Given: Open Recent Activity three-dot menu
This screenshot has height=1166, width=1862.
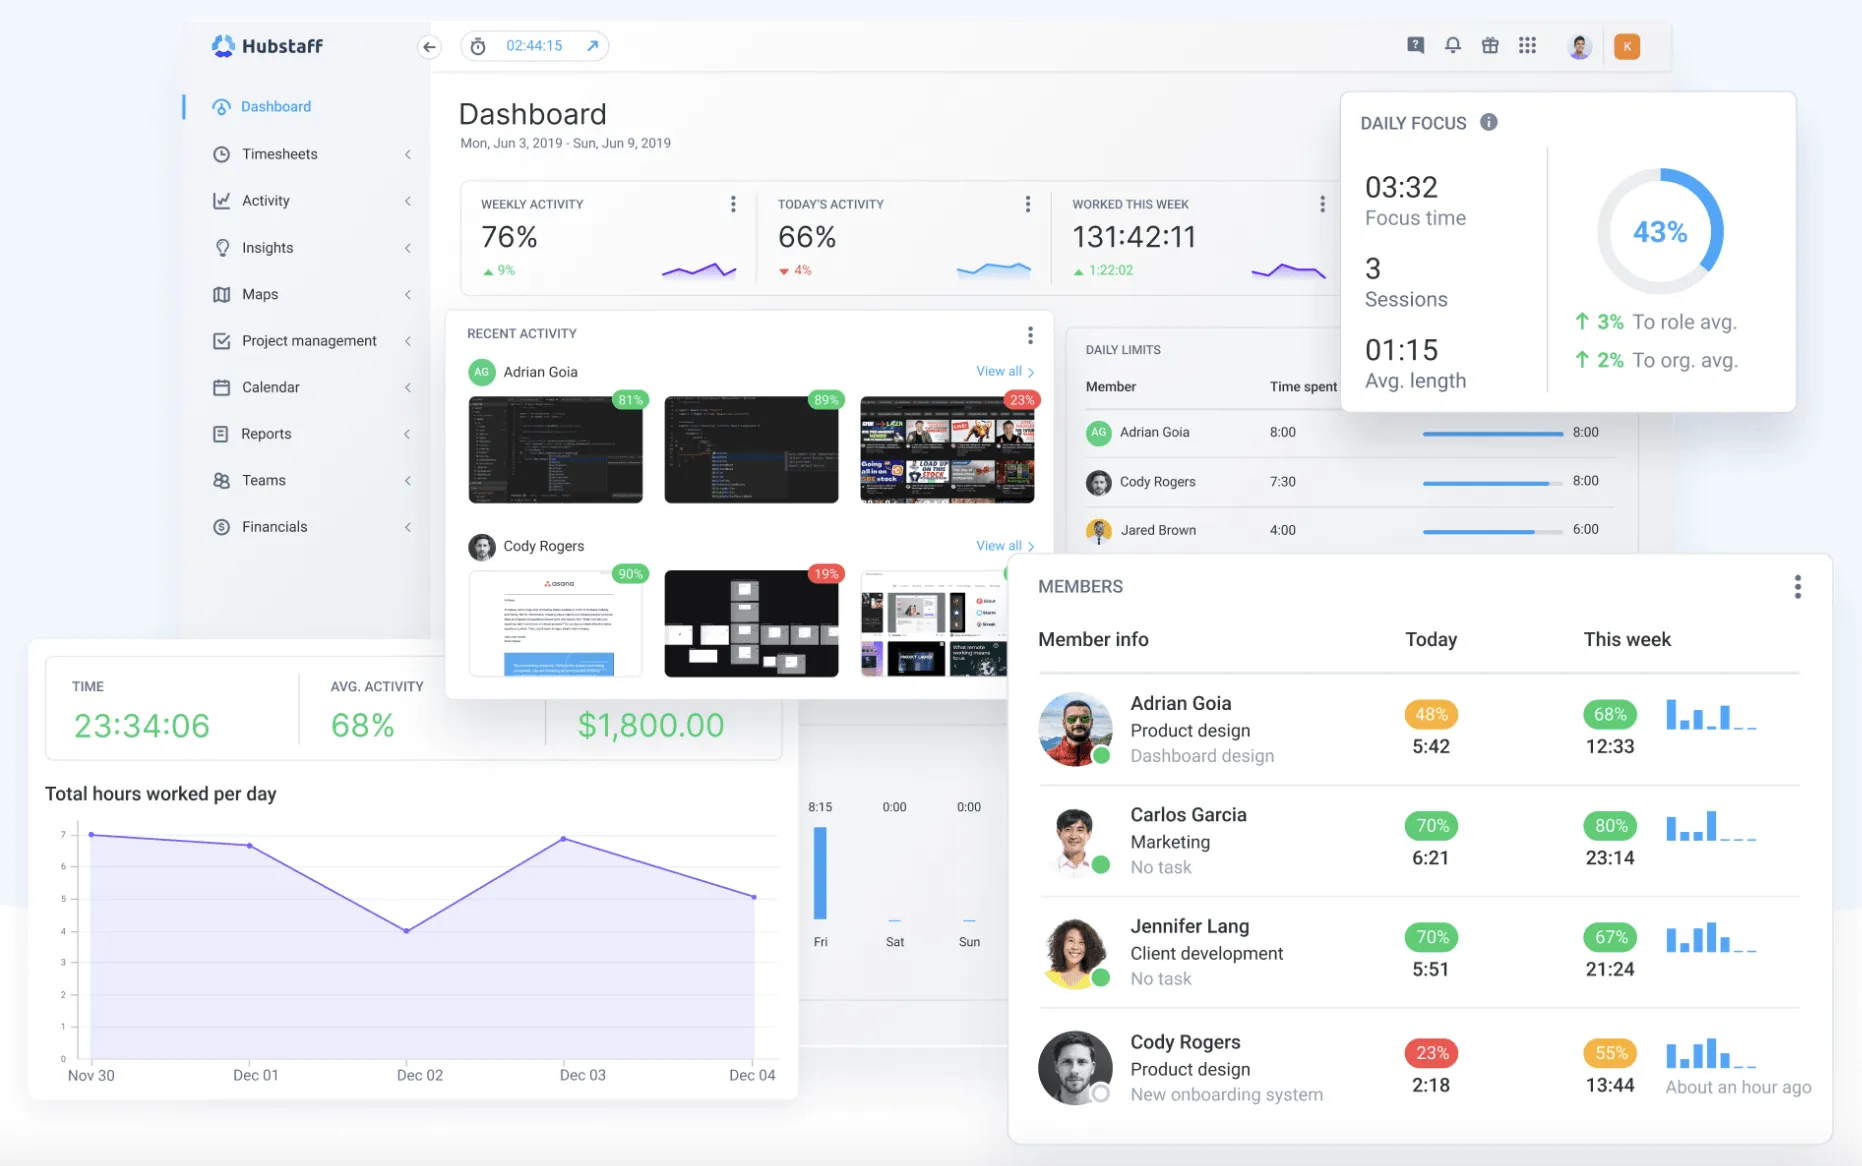Looking at the screenshot, I should pos(1030,335).
